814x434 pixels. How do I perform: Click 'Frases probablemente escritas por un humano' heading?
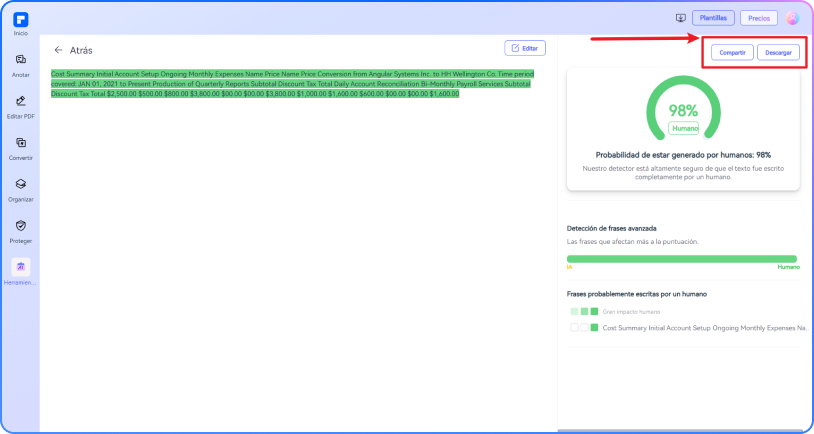(636, 294)
